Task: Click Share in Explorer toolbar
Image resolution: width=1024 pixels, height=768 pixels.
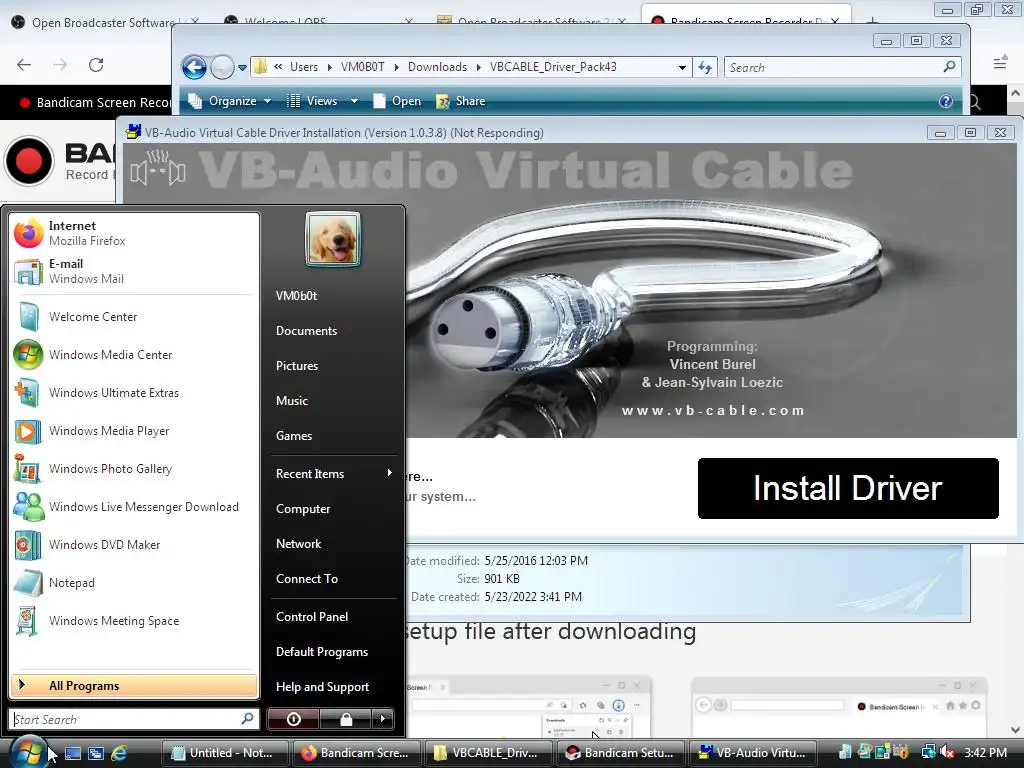Action: pyautogui.click(x=461, y=101)
